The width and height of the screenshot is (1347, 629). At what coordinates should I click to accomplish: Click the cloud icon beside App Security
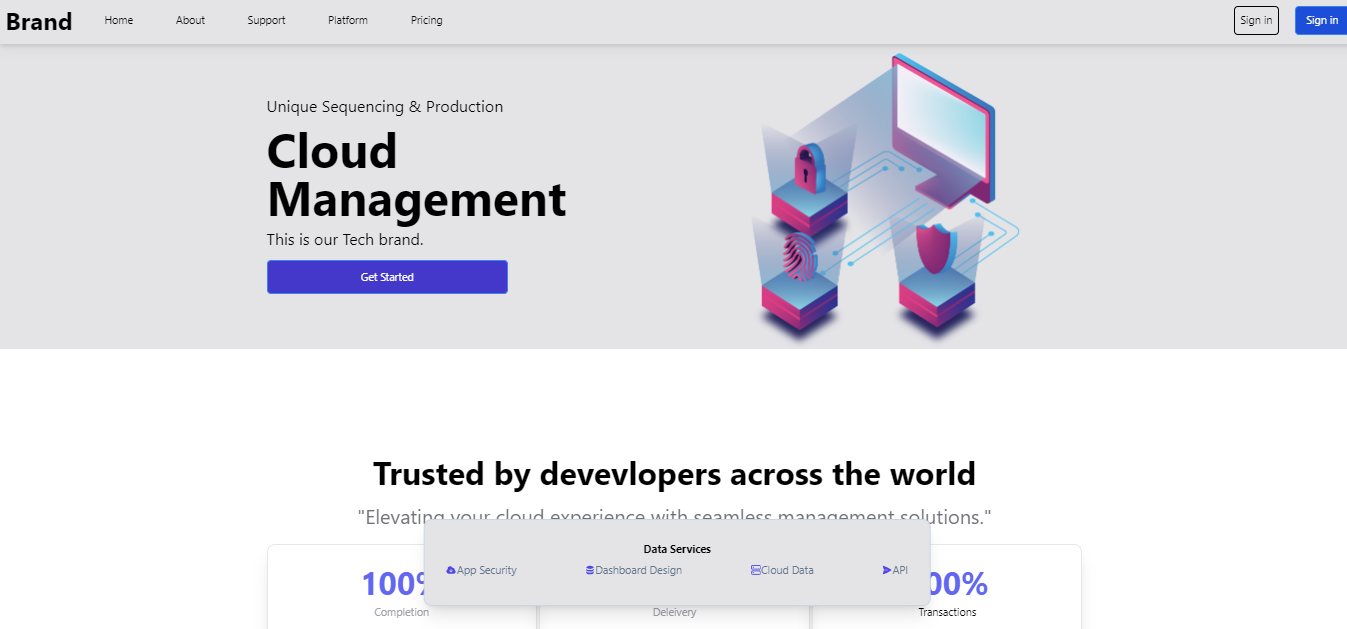451,570
